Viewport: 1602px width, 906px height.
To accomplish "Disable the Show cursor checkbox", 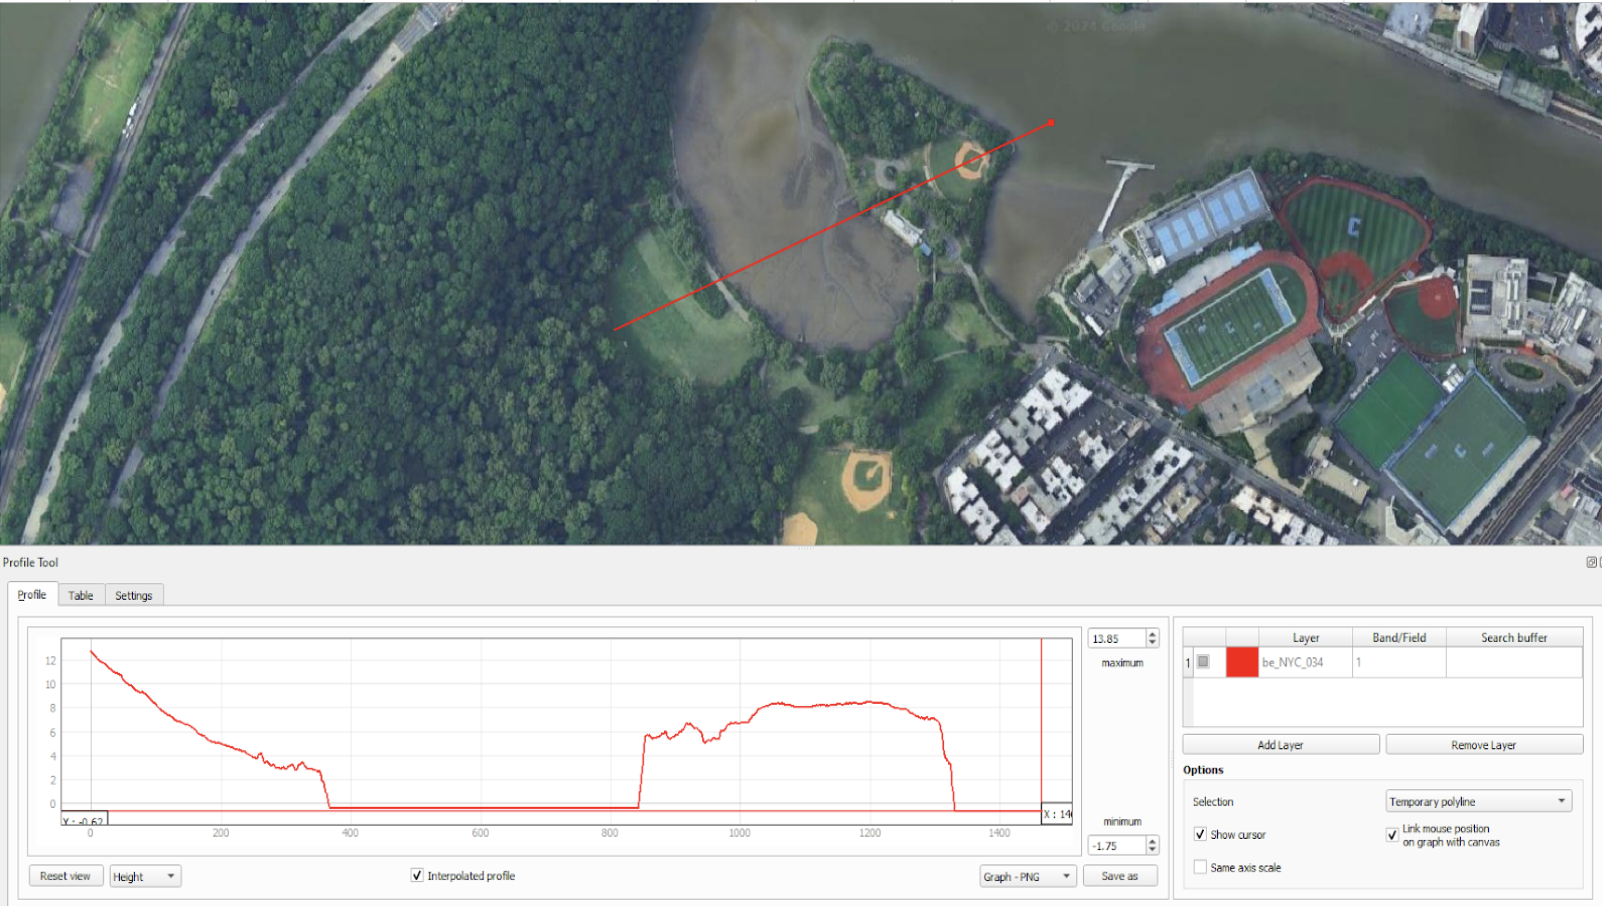I will [x=1200, y=834].
